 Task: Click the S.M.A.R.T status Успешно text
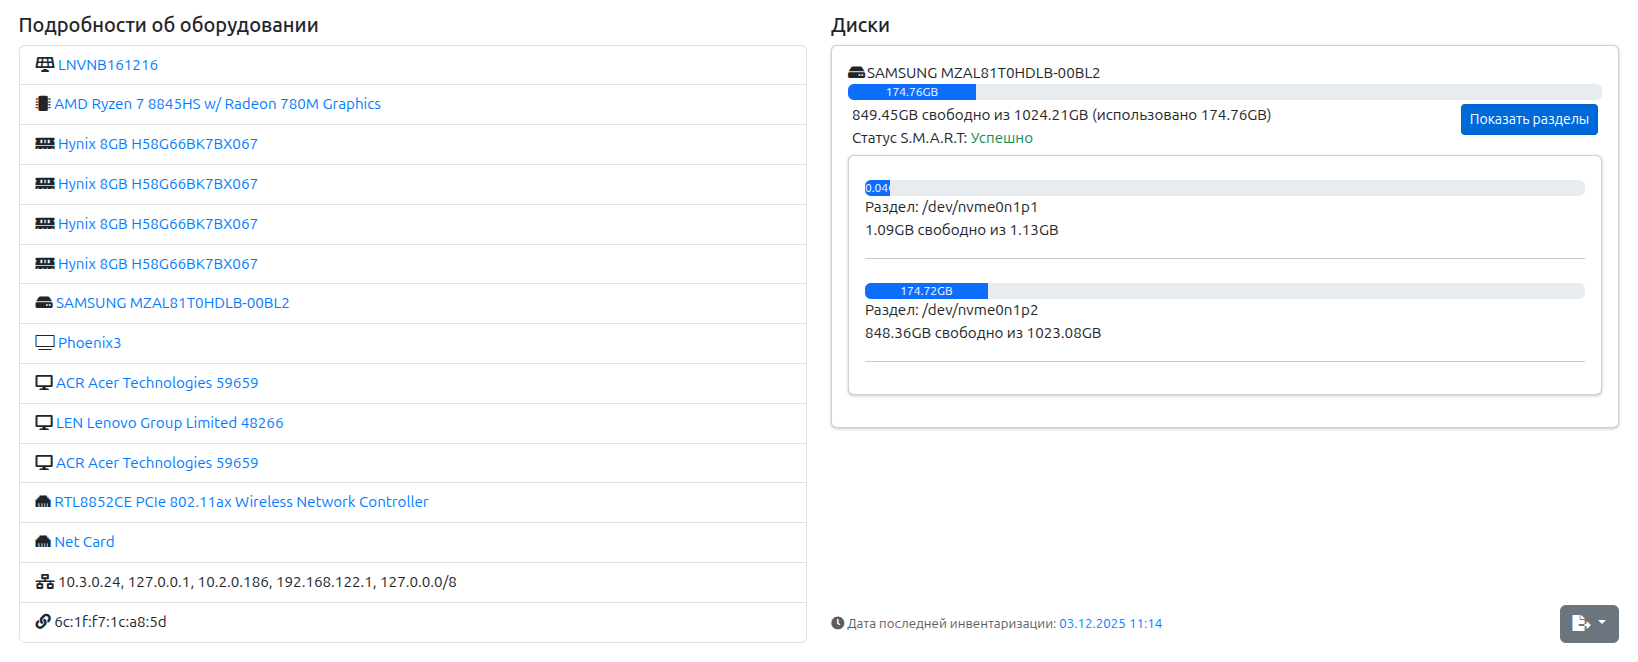pyautogui.click(x=1001, y=138)
